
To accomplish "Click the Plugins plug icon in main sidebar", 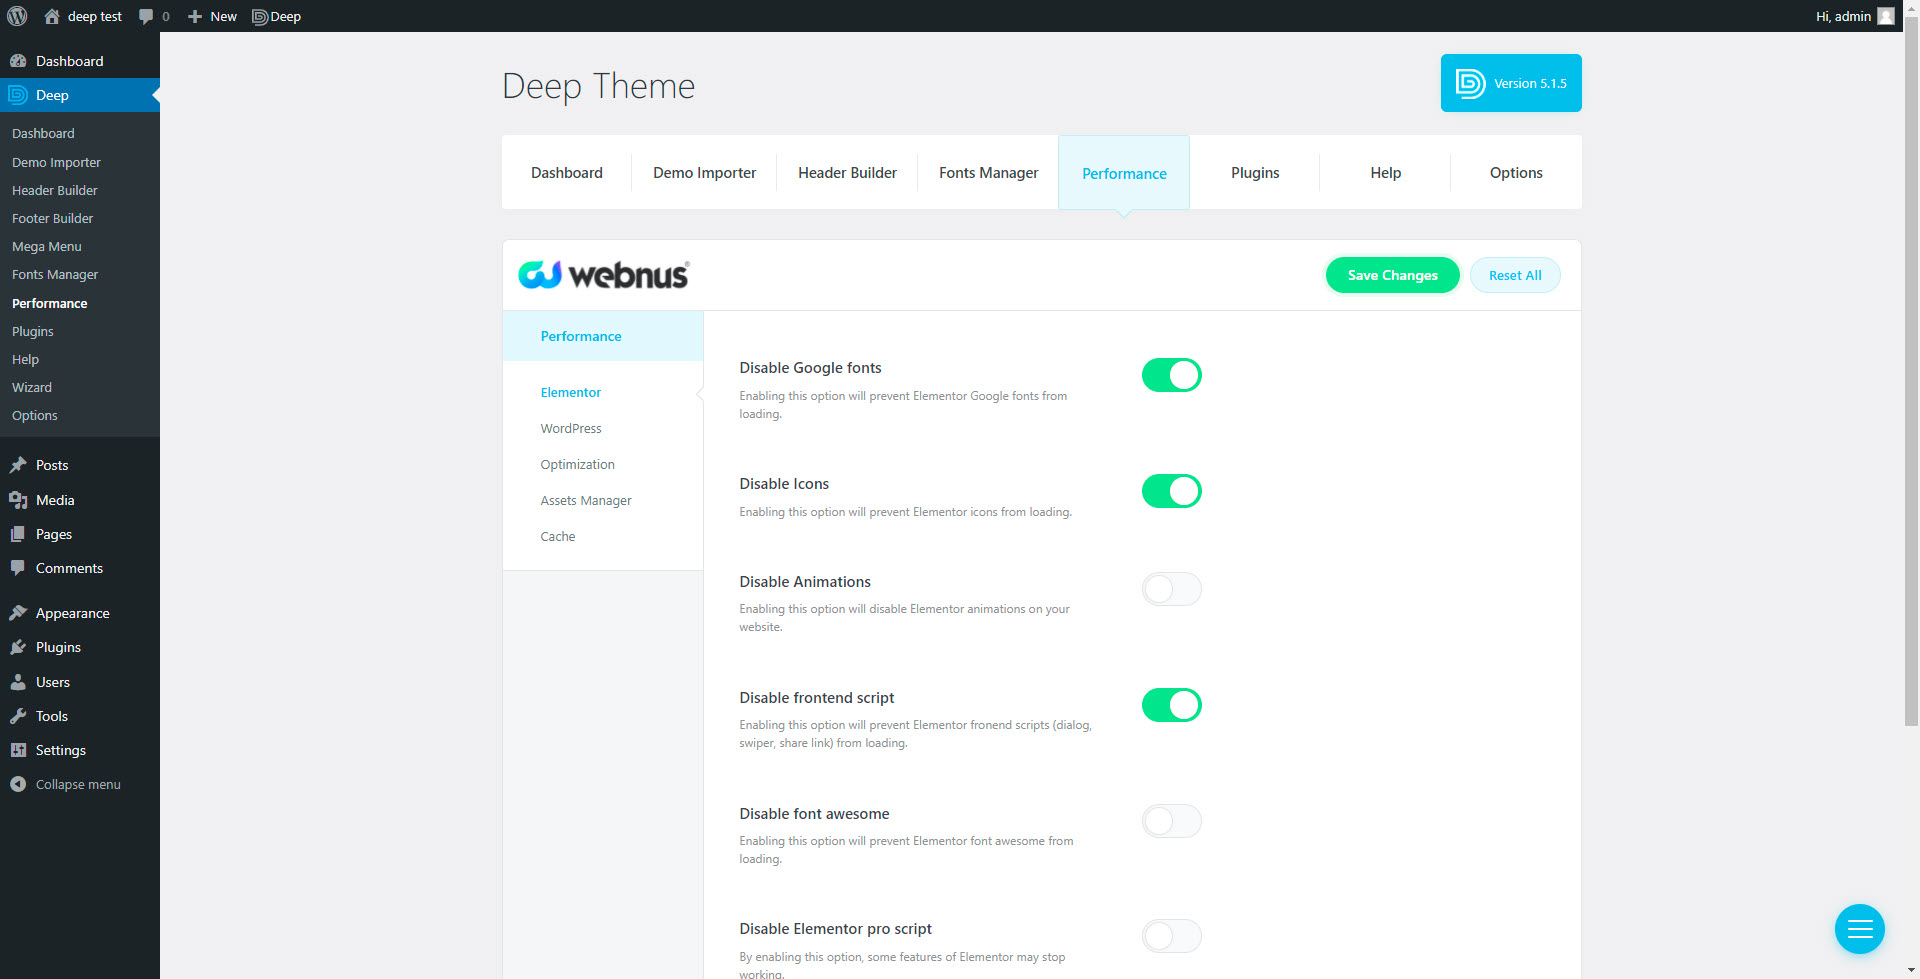I will point(18,647).
